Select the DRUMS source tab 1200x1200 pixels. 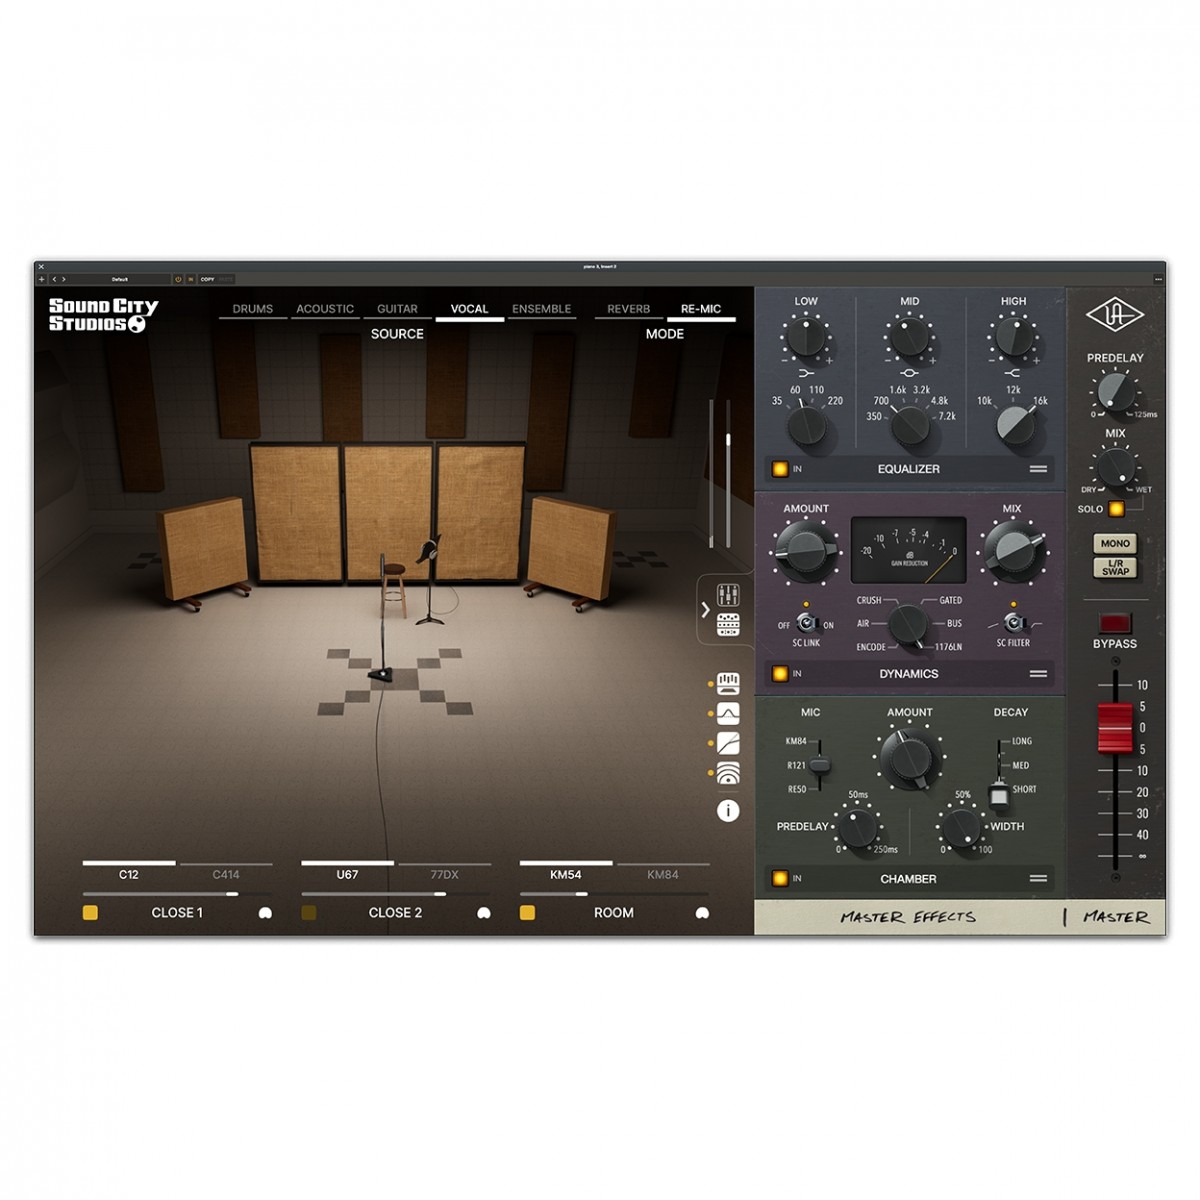[x=252, y=309]
